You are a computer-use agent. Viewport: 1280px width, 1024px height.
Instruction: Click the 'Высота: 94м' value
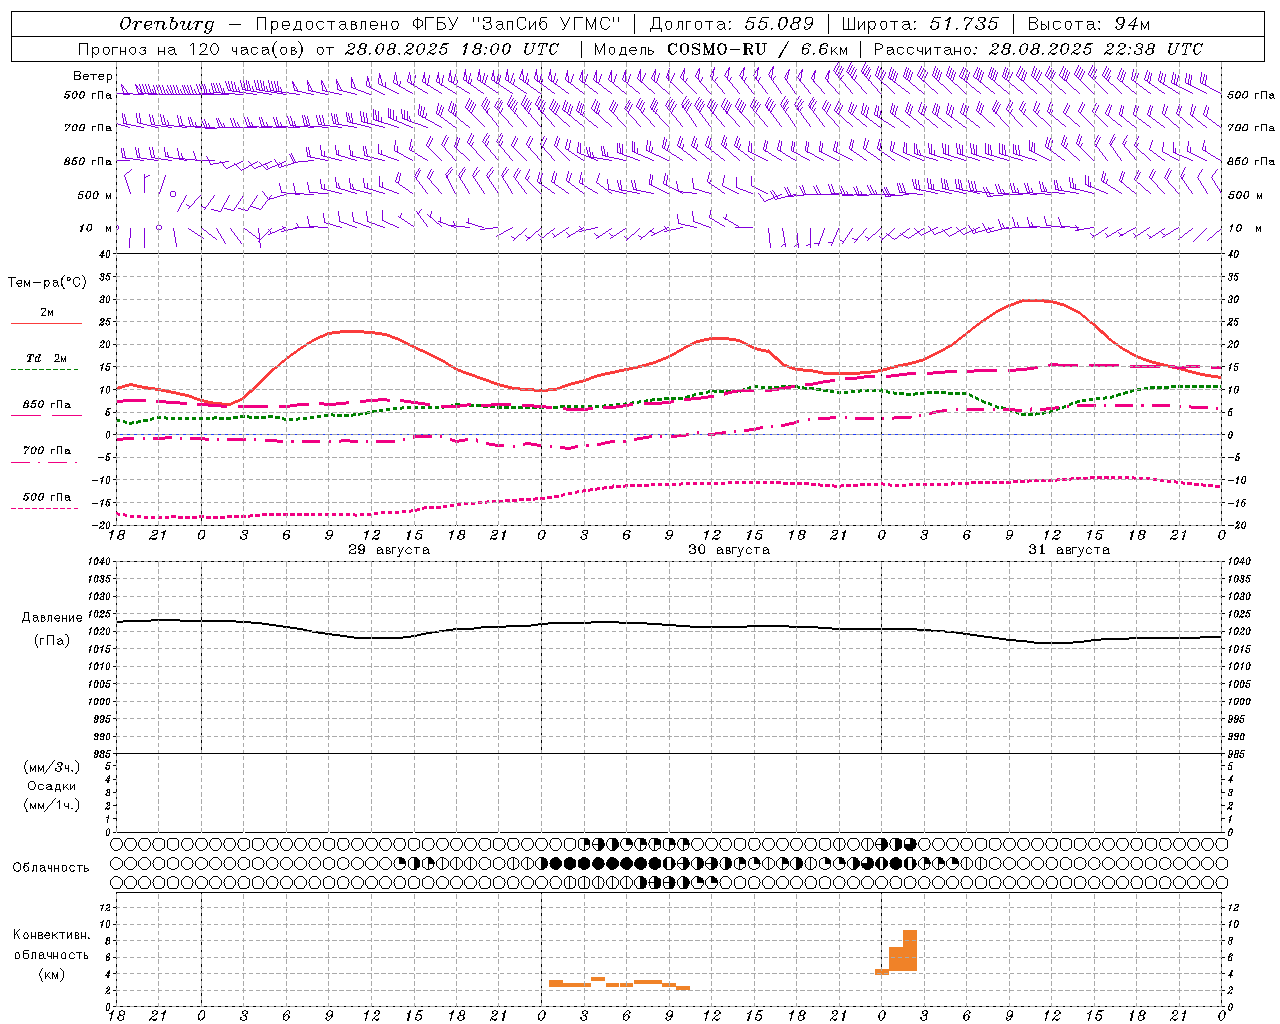click(x=1089, y=24)
